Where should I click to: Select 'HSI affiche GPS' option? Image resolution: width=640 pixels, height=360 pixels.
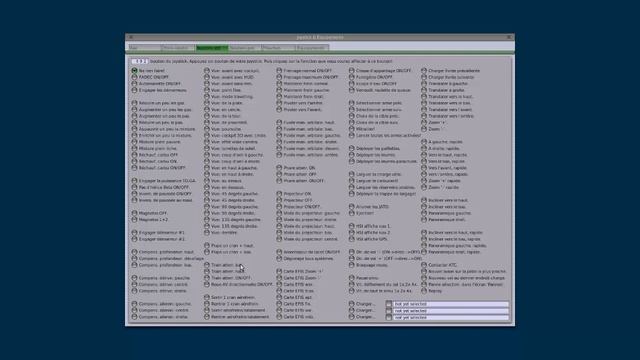coord(351,239)
